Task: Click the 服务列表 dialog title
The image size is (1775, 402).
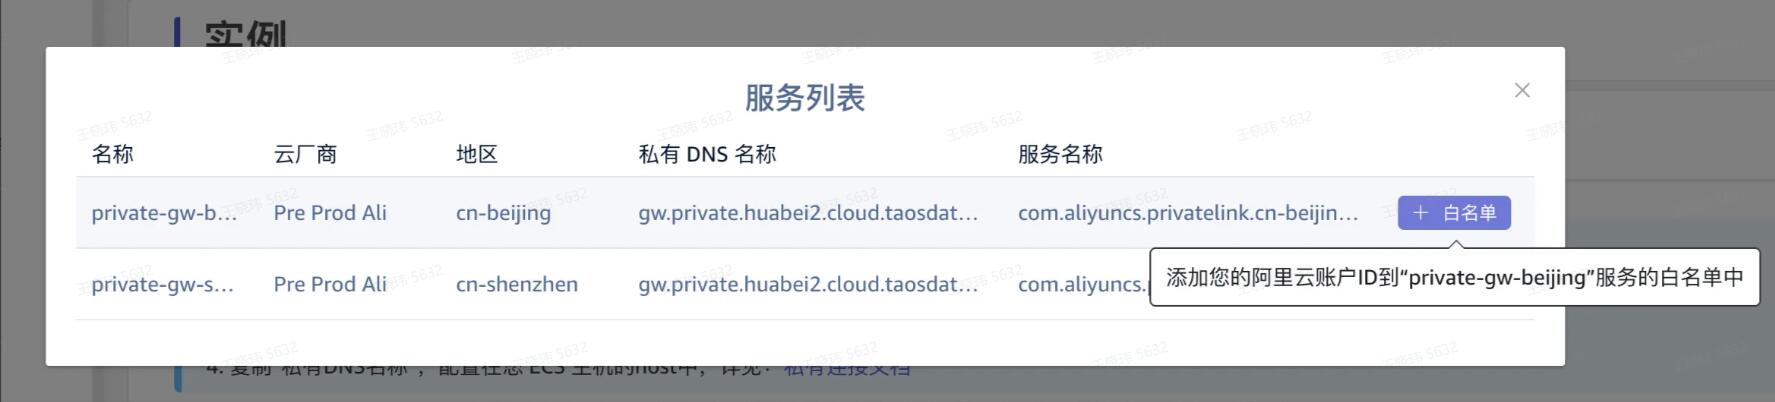Action: [805, 97]
